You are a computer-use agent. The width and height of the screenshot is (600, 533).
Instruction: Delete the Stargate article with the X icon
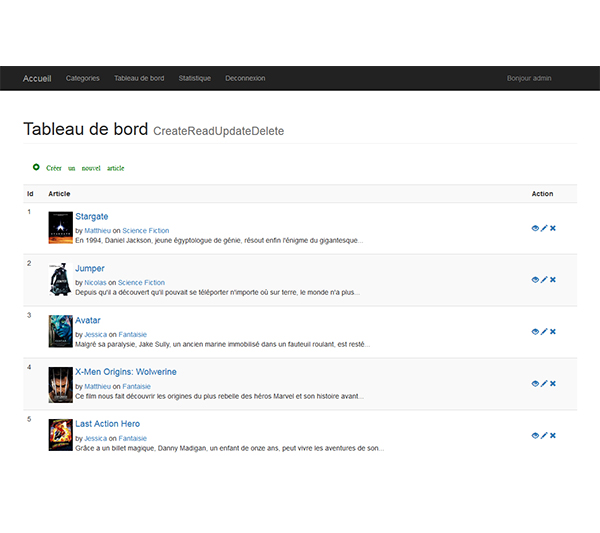553,228
